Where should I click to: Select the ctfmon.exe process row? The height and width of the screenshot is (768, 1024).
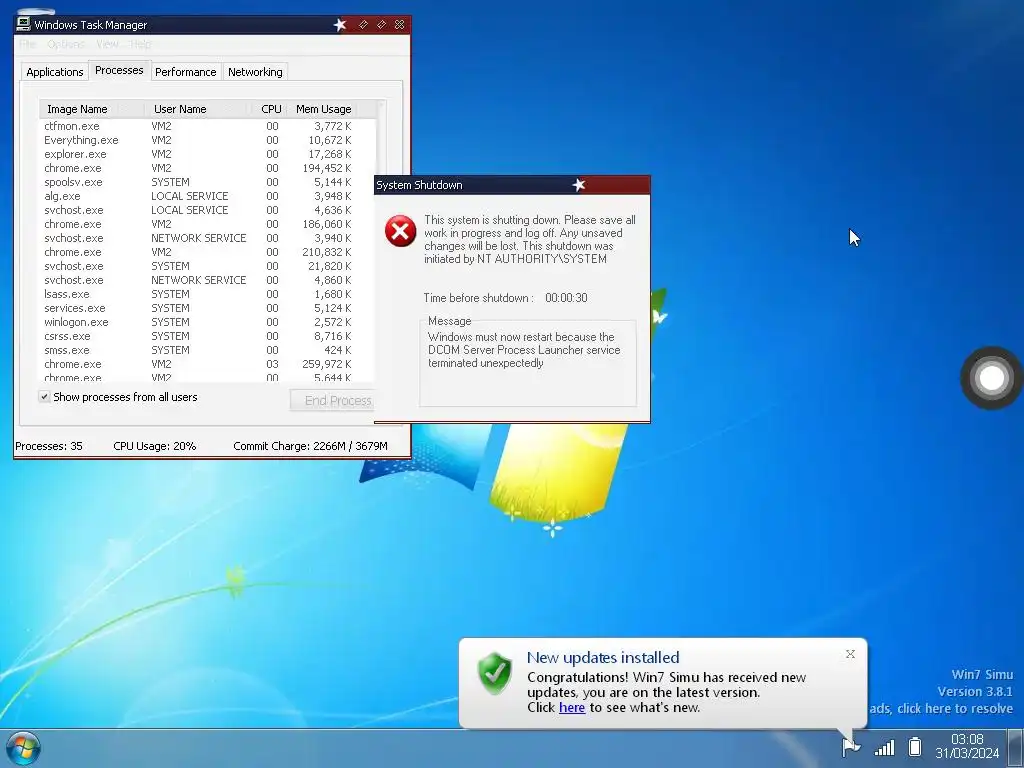tap(207, 126)
